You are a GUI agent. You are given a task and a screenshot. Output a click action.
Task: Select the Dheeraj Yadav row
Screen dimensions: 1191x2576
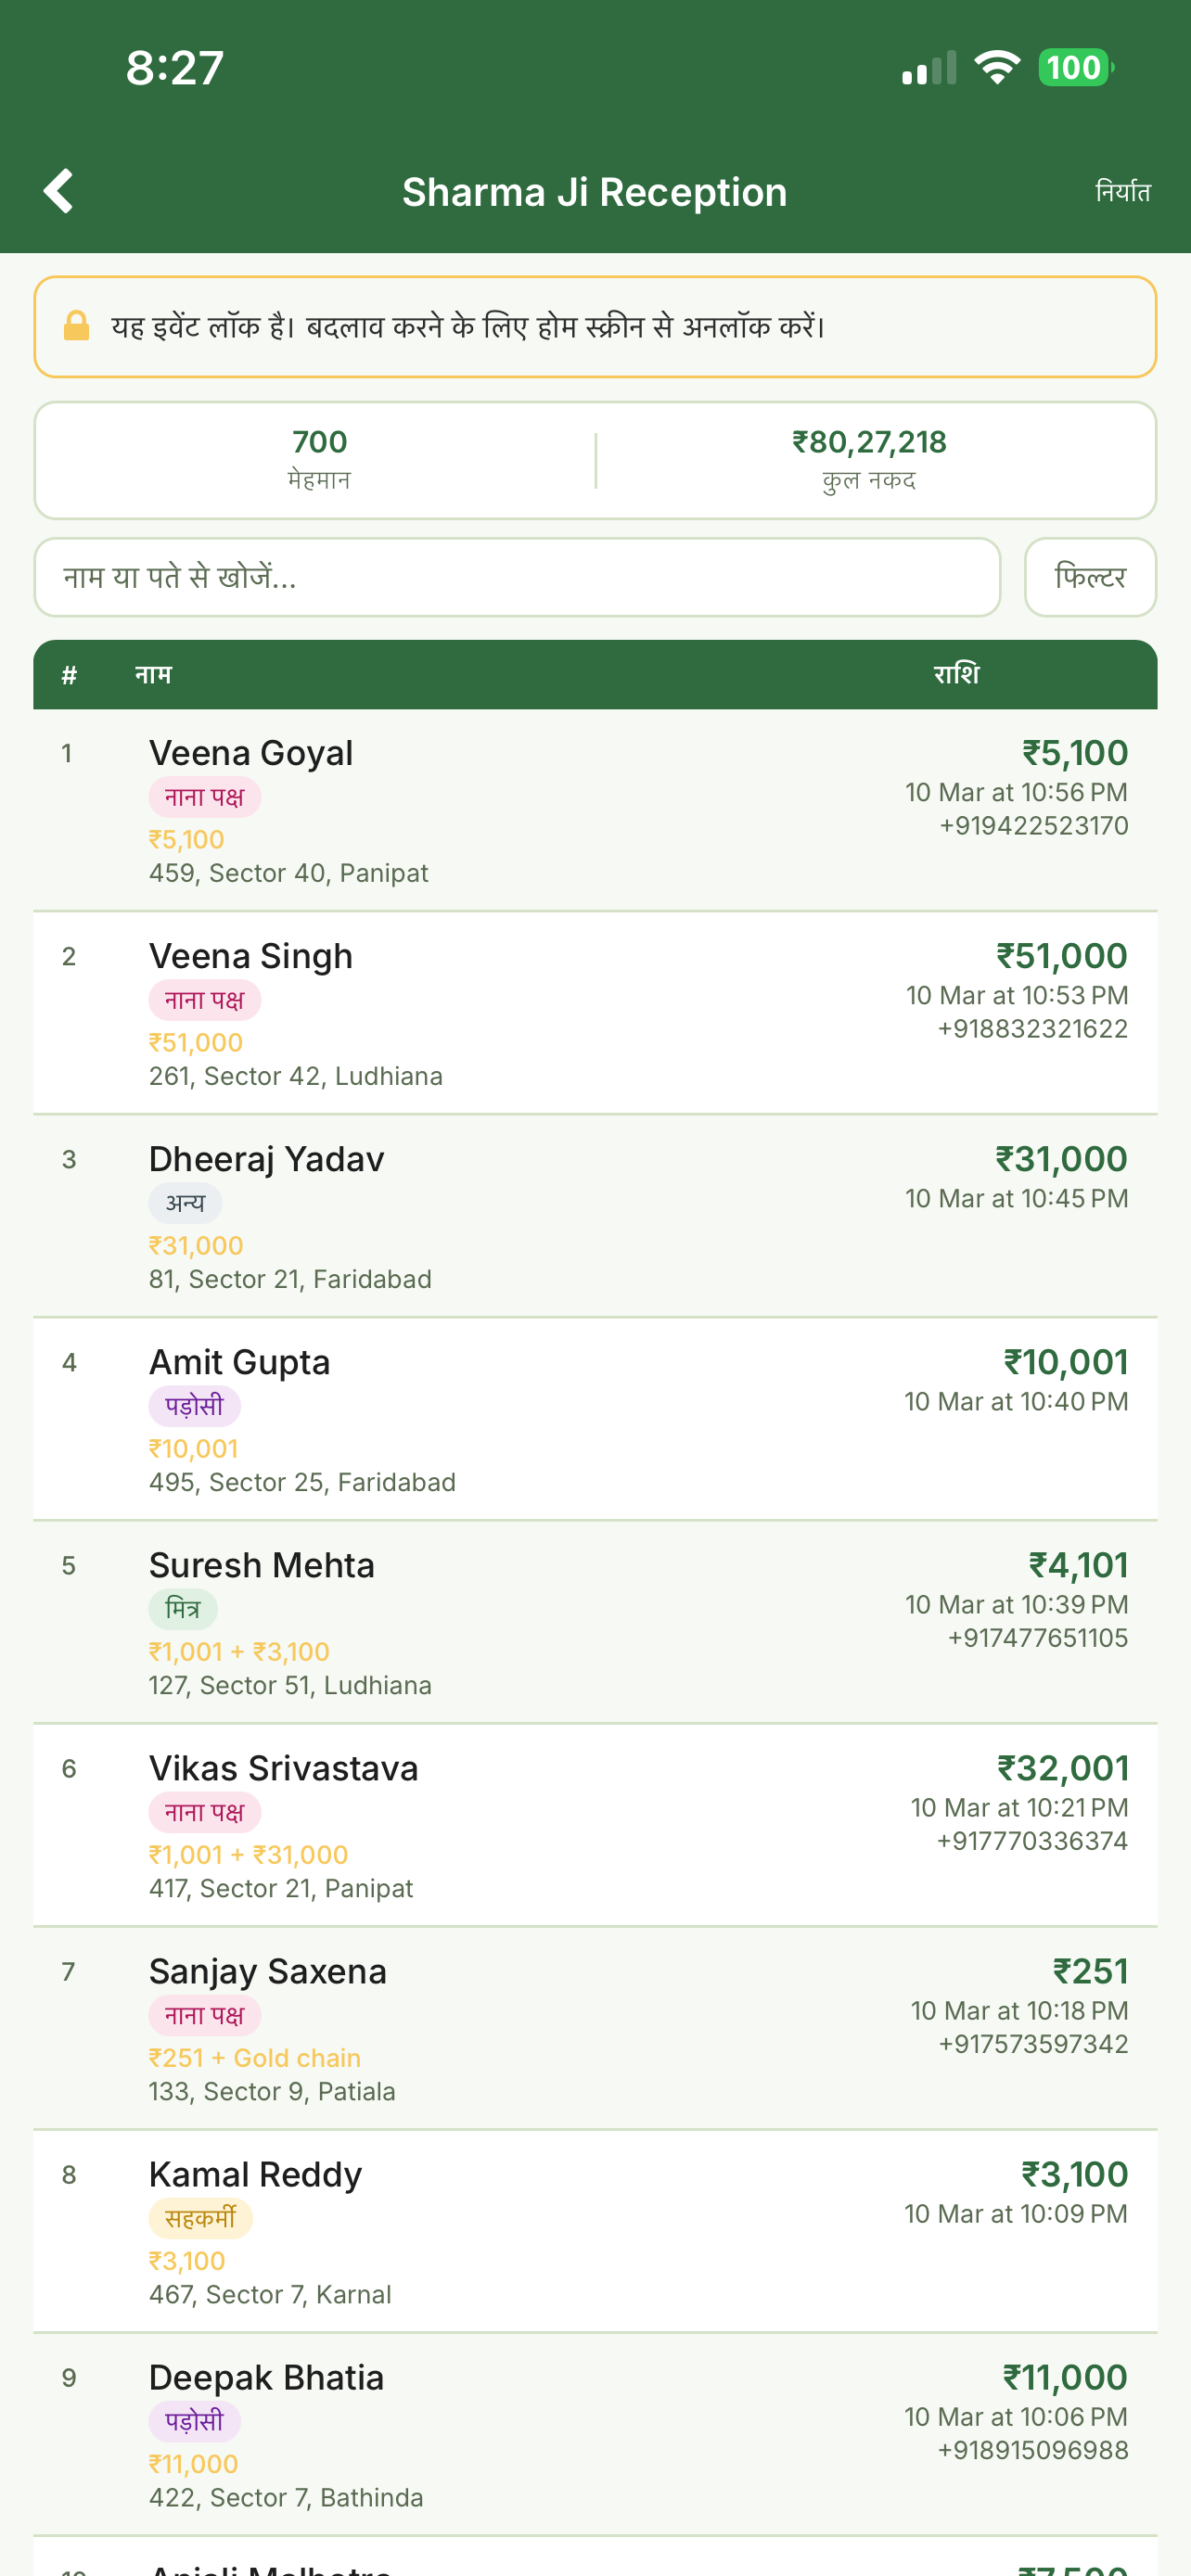pos(595,1216)
